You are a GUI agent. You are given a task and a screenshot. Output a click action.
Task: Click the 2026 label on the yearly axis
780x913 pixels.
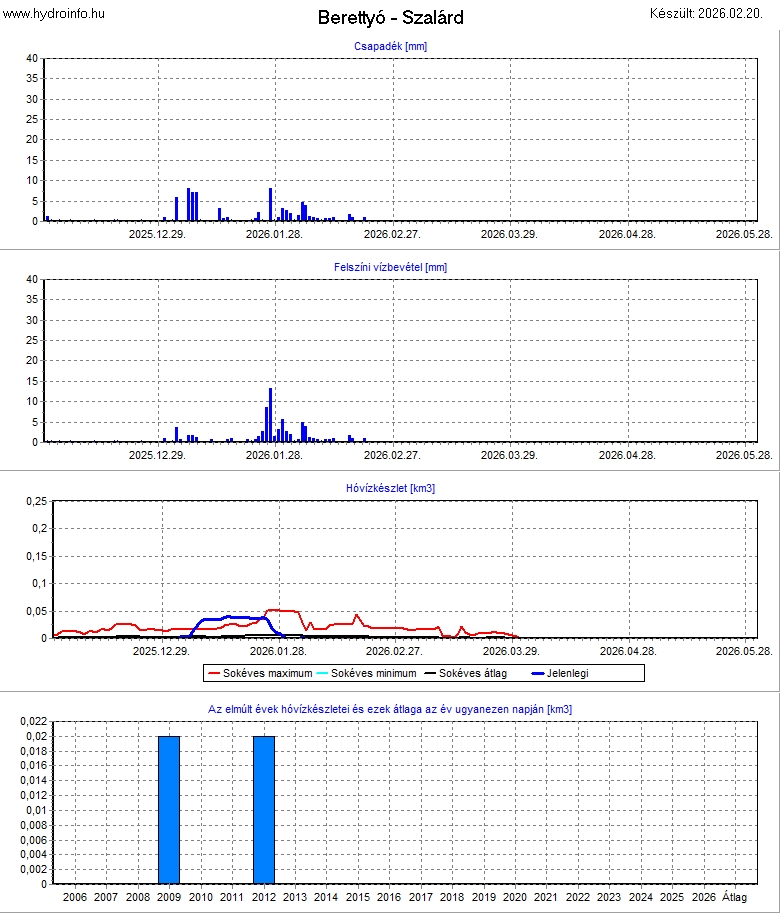703,897
